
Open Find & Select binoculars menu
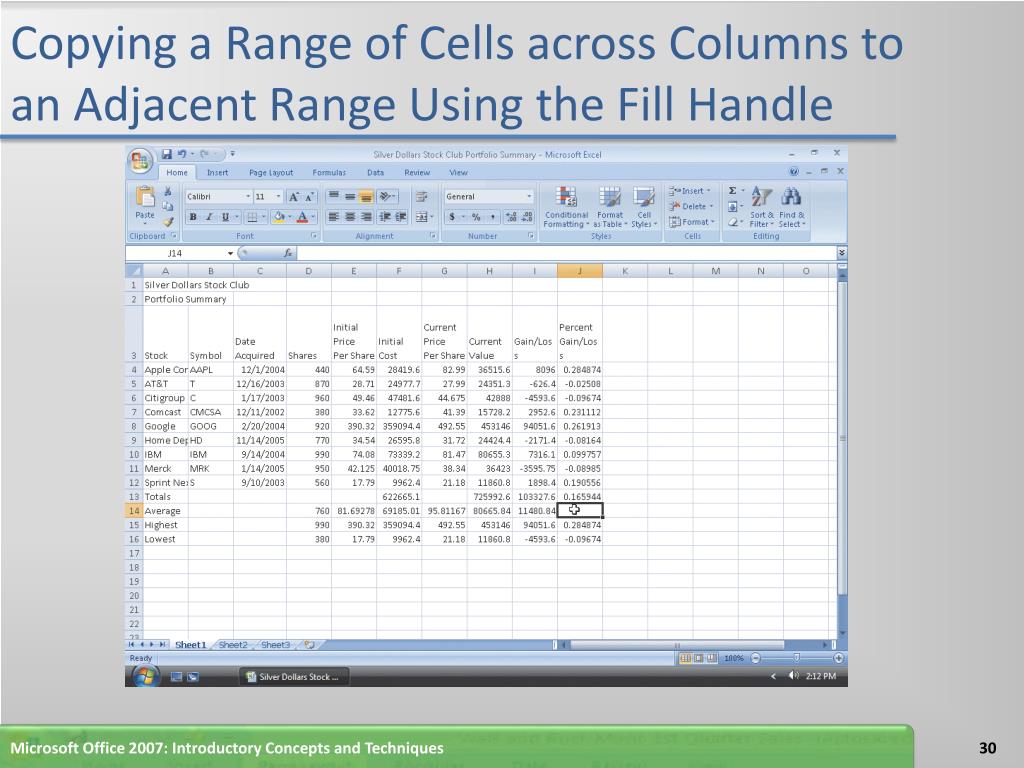coord(792,207)
